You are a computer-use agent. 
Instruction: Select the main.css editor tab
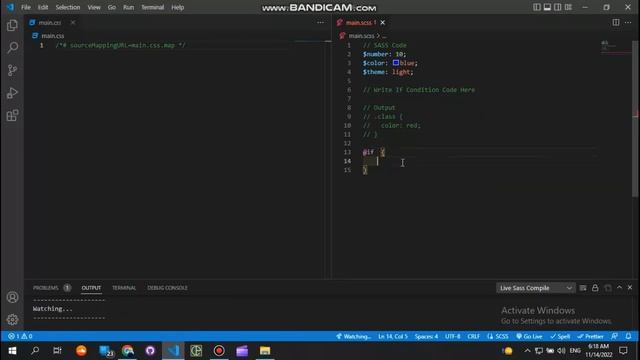(50, 22)
